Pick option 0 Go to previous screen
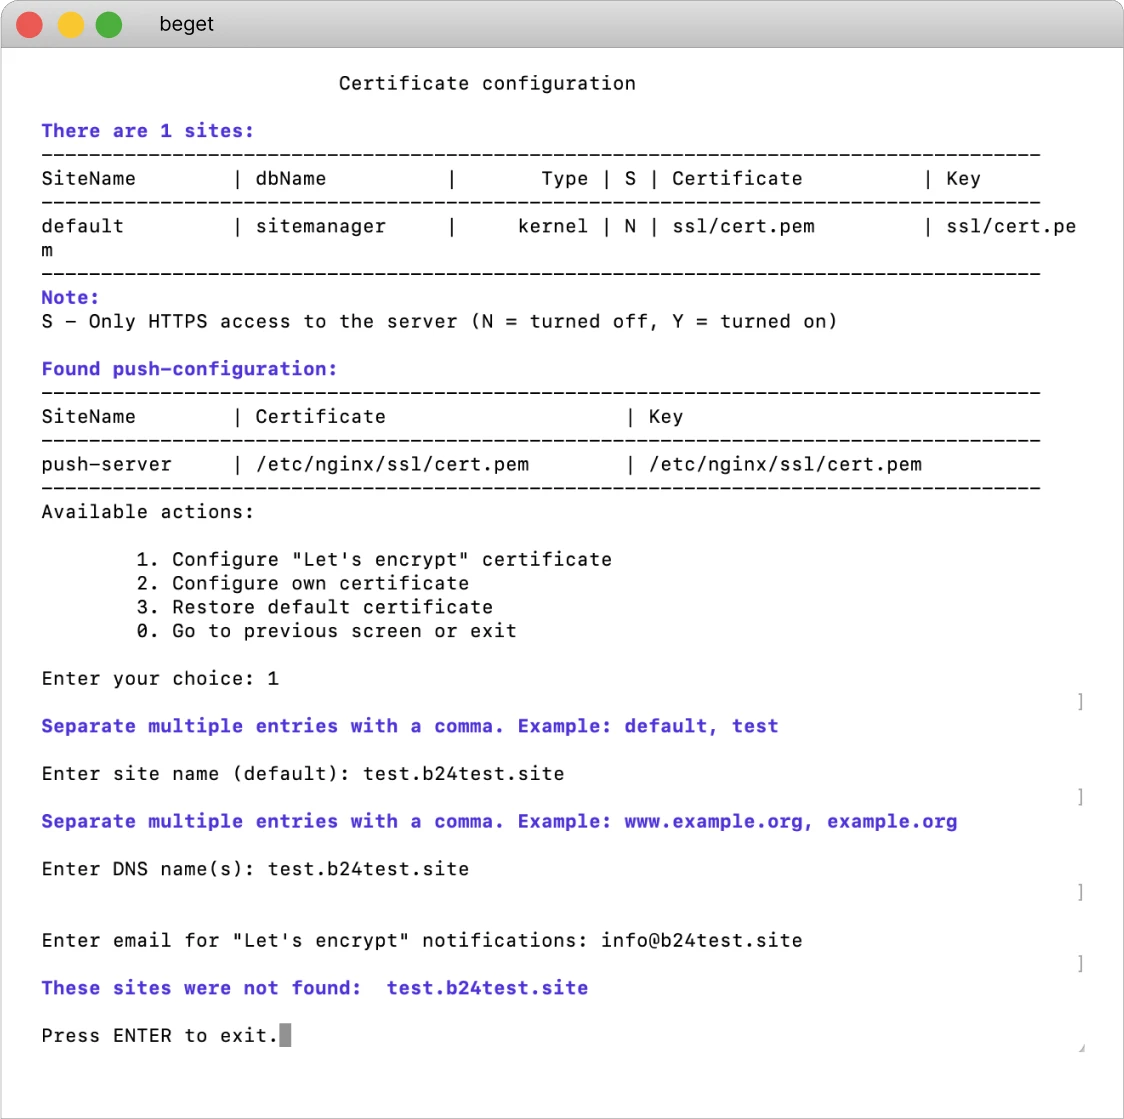The width and height of the screenshot is (1124, 1119). coord(326,631)
